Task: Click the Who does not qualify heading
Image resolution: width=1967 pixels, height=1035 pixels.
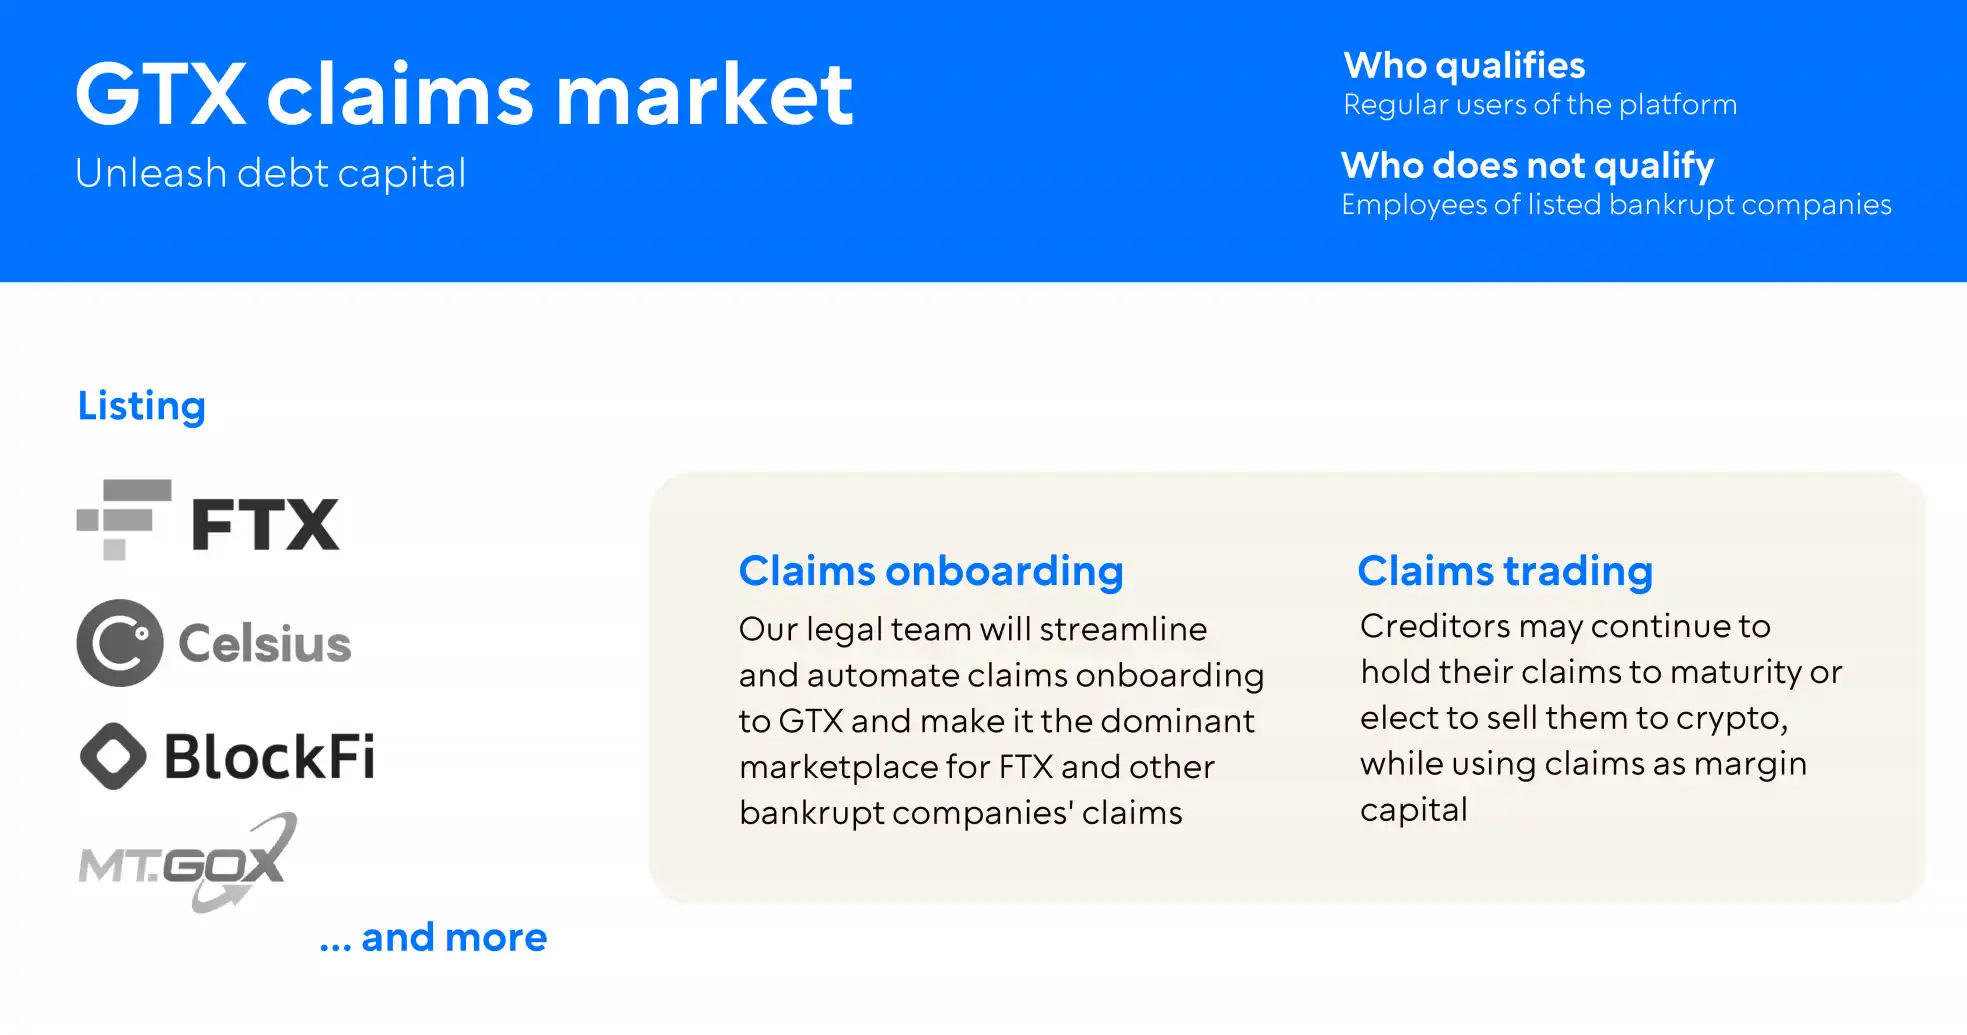Action: click(1527, 165)
